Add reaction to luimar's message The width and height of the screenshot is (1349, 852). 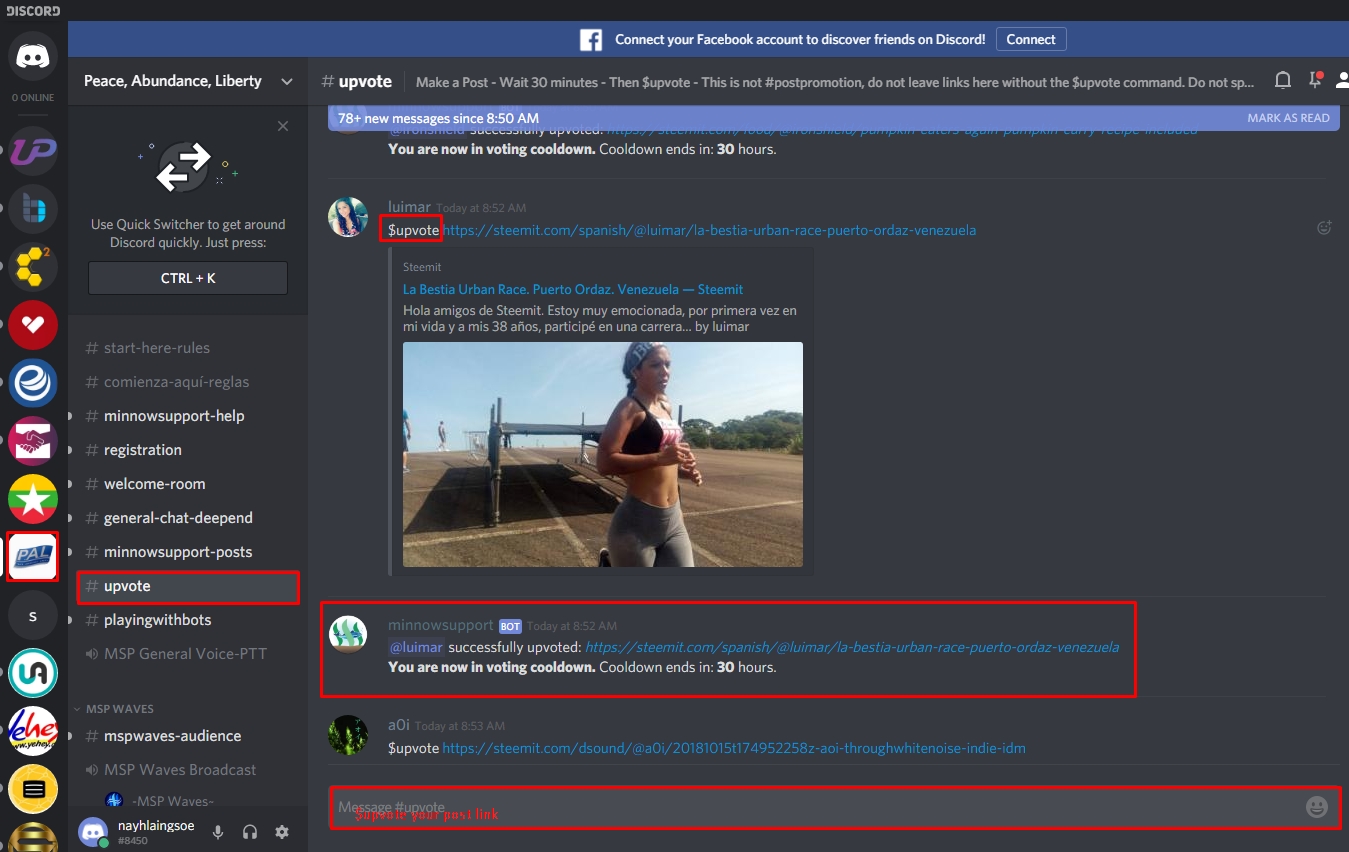[1324, 228]
